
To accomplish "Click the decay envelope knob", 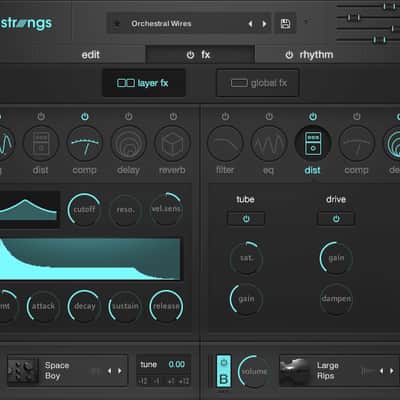I will pyautogui.click(x=84, y=306).
